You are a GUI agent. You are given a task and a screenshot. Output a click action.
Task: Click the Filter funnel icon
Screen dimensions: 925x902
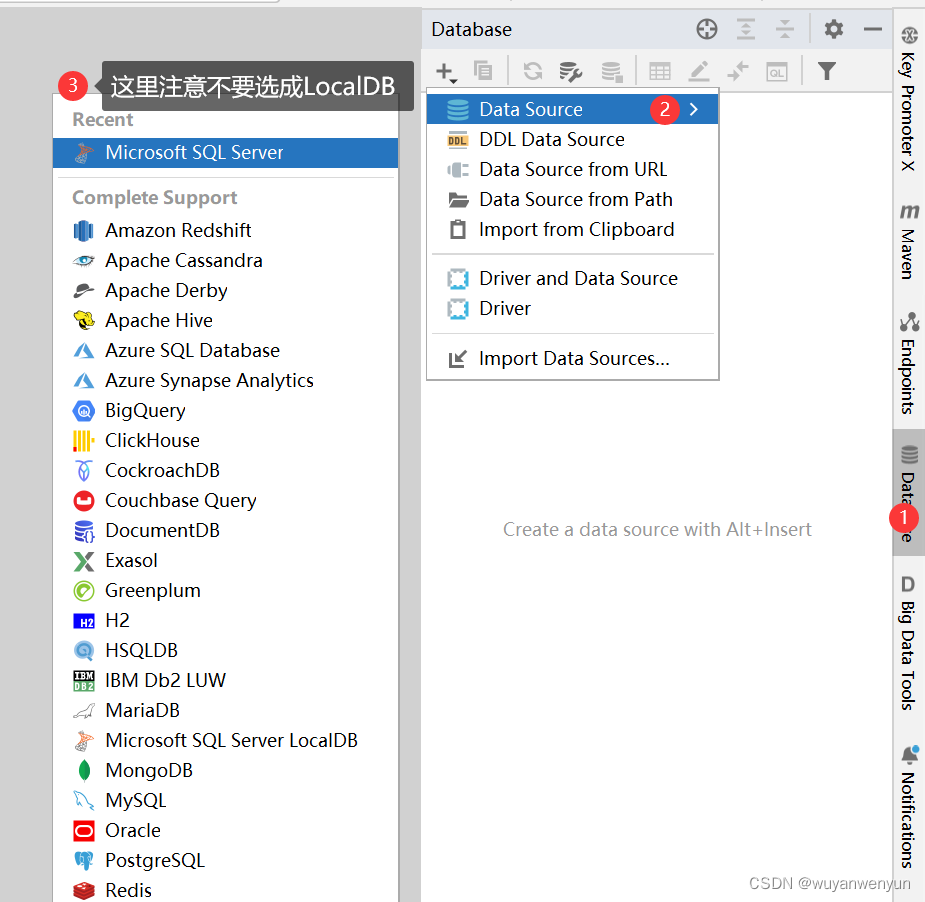pos(826,71)
